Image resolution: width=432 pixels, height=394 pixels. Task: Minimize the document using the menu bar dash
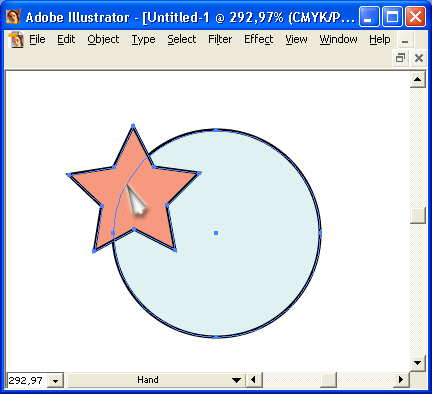(405, 41)
